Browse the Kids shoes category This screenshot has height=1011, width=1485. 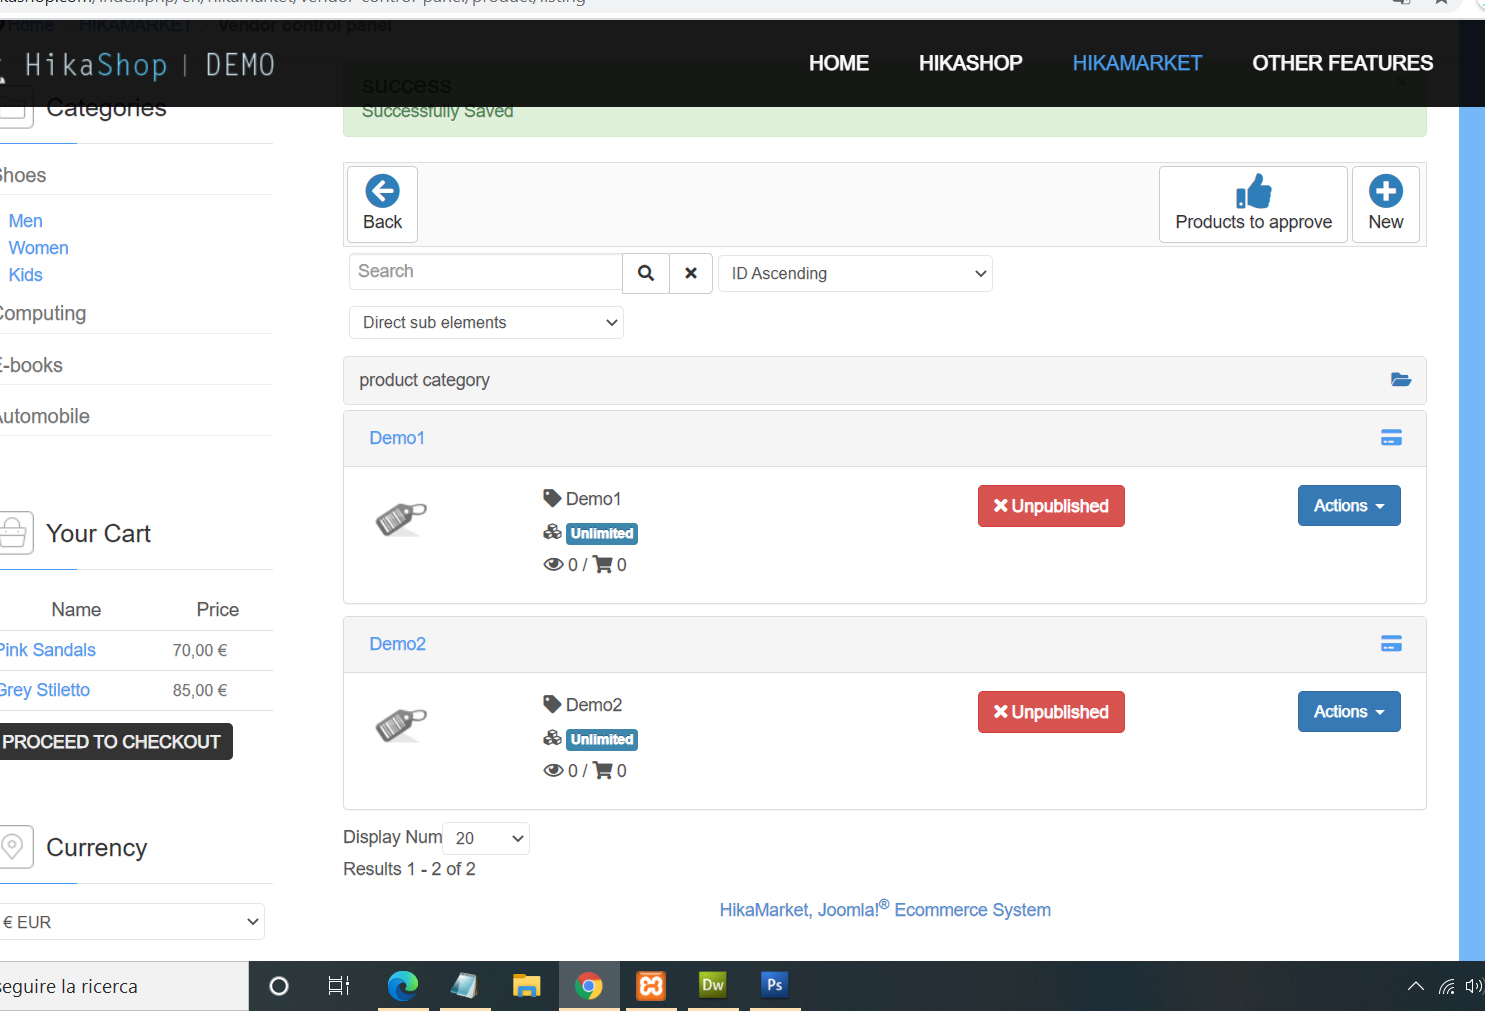click(x=26, y=275)
